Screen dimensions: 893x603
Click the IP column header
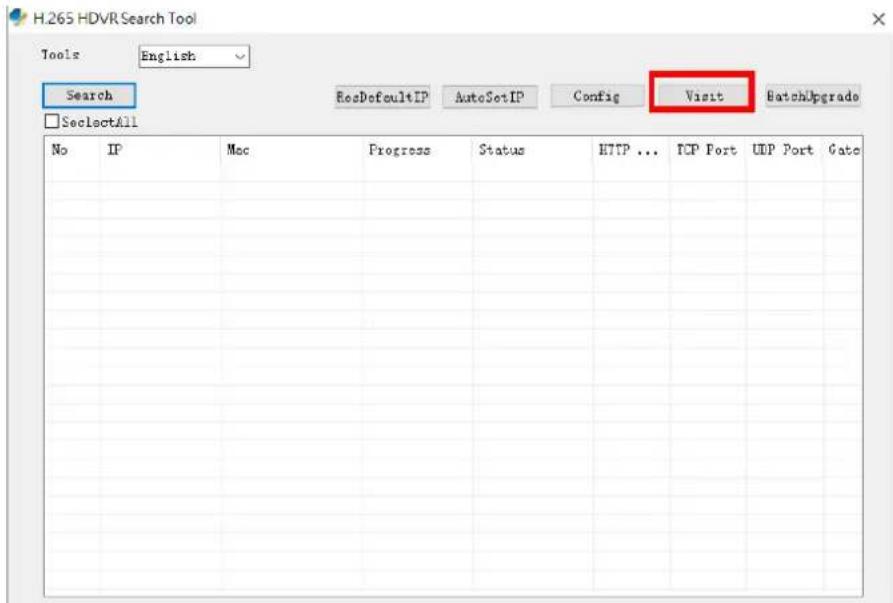[161, 150]
